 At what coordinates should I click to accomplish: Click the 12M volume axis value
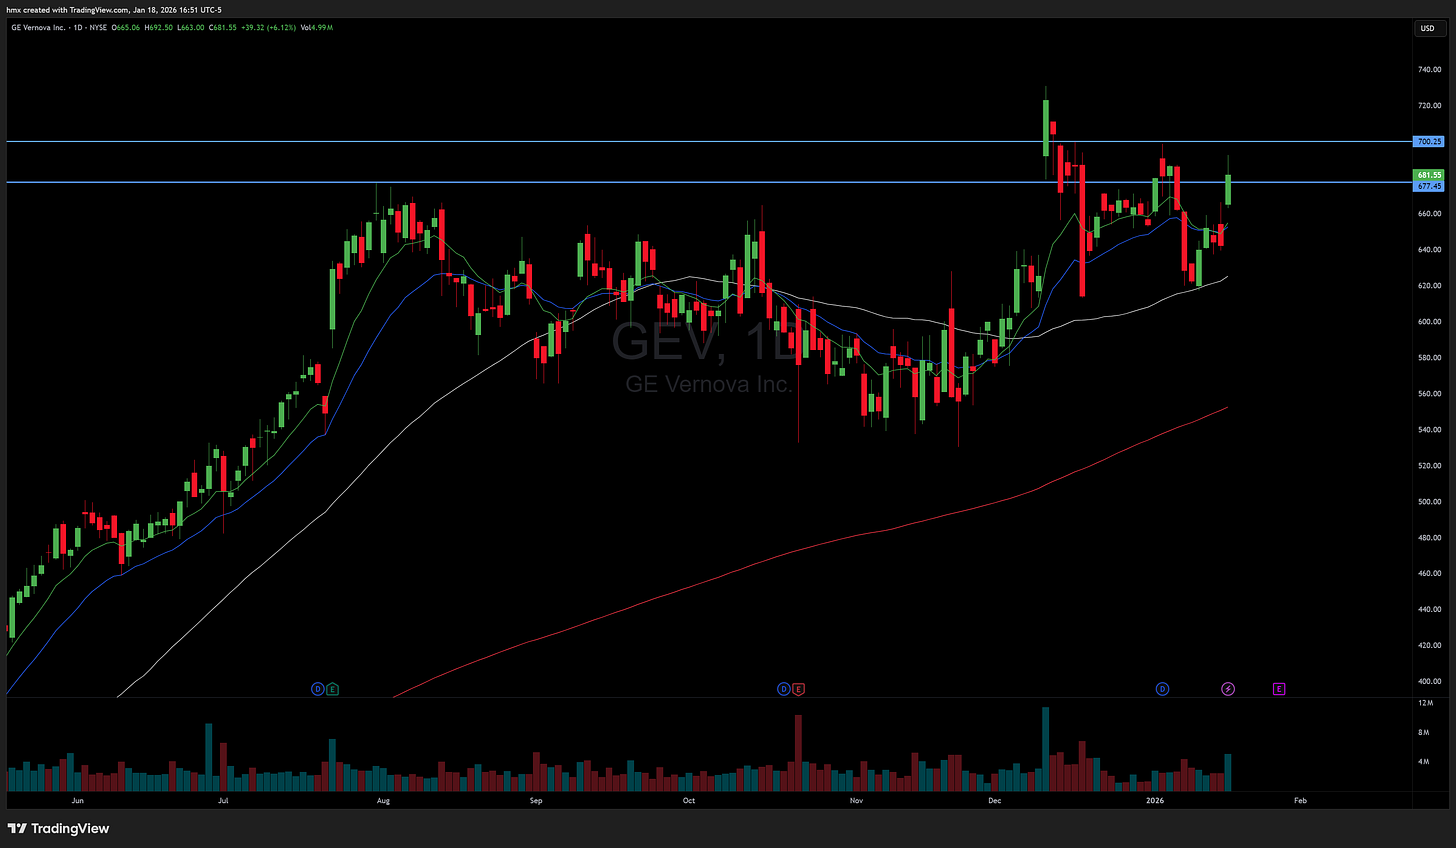[x=1425, y=704]
